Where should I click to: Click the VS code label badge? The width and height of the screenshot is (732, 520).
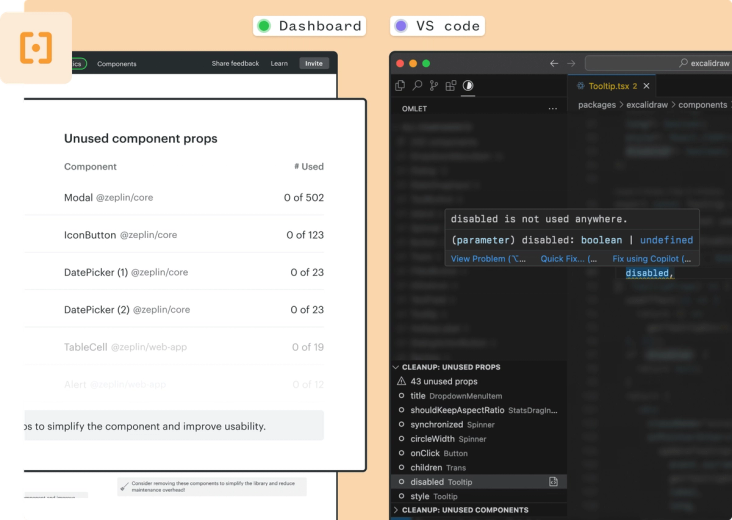(437, 26)
